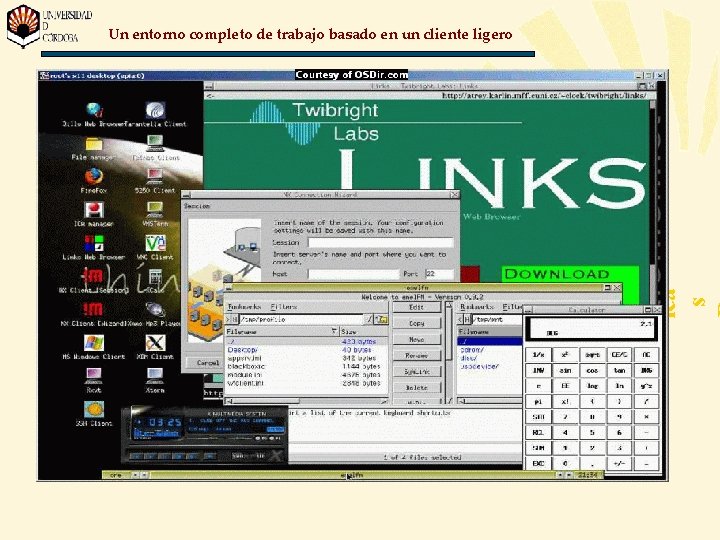Click the INV key on Calculator
This screenshot has height=540, width=720.
(x=538, y=370)
